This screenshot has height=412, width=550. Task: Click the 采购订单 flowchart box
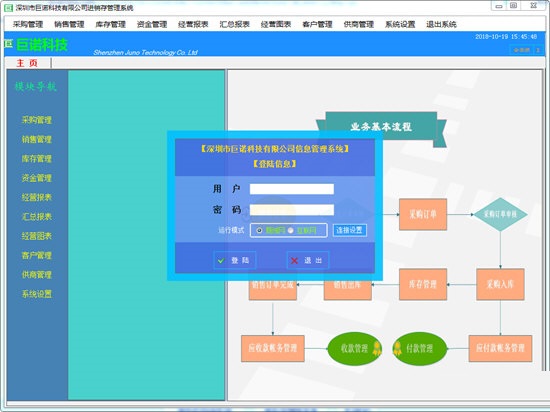(423, 214)
